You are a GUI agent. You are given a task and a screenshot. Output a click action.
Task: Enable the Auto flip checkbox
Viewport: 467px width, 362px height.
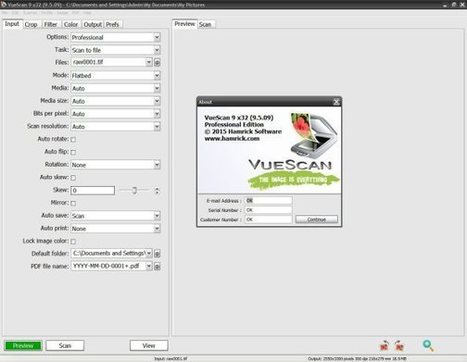(73, 152)
